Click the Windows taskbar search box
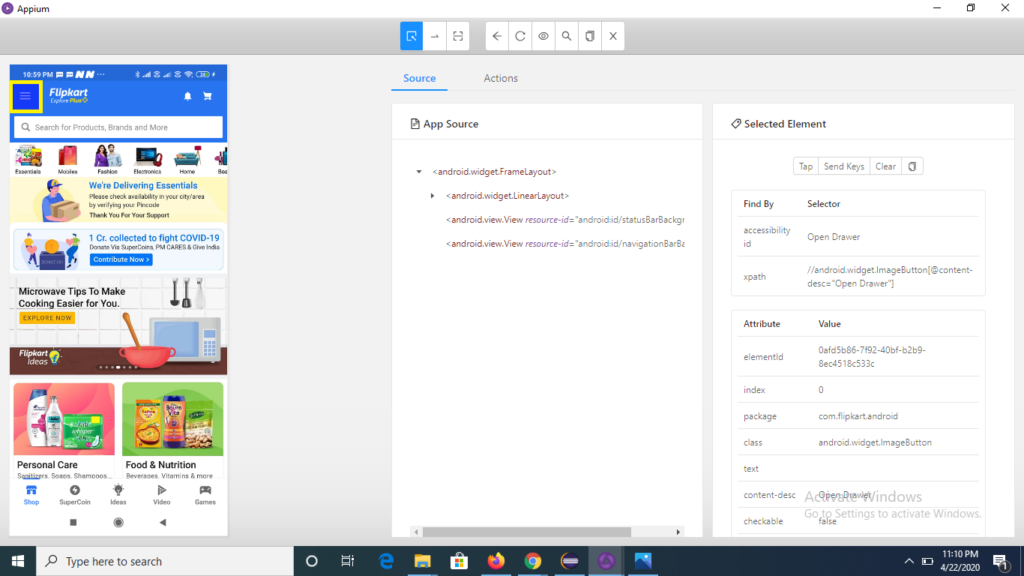The image size is (1024, 576). point(165,561)
